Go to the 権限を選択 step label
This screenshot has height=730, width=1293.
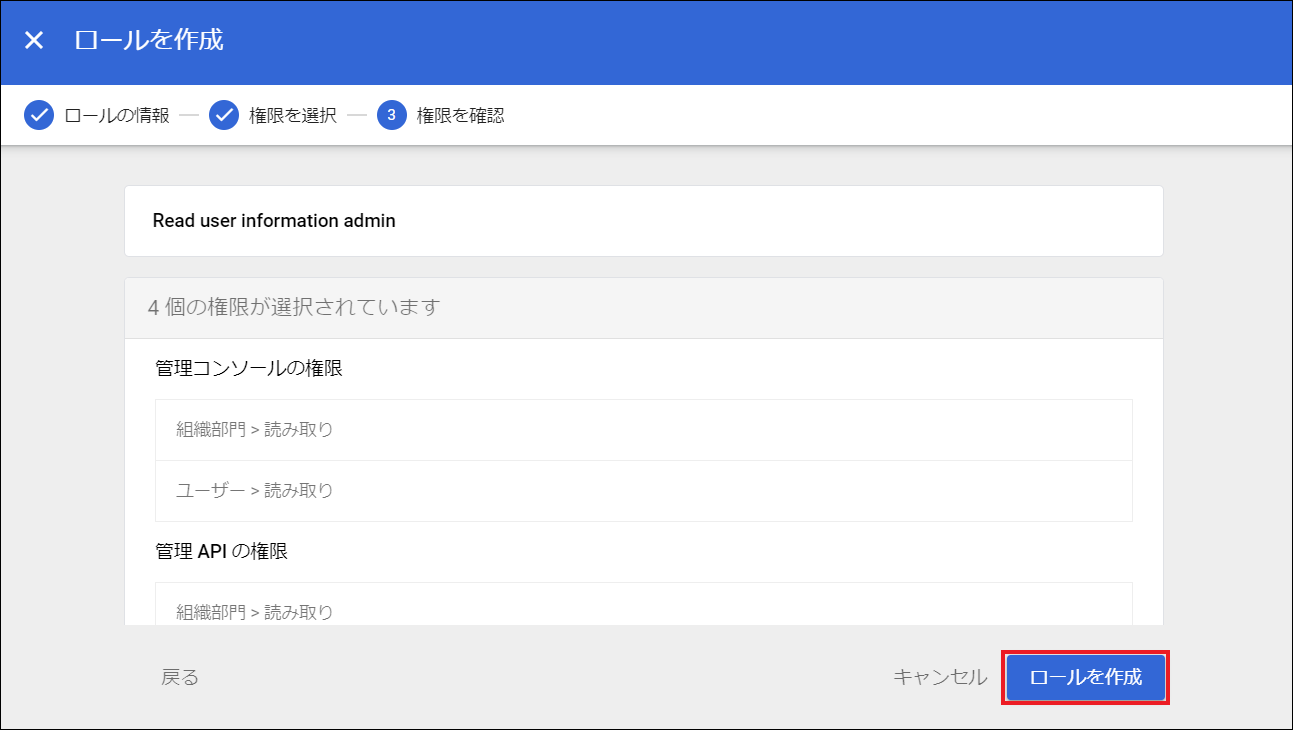(293, 116)
